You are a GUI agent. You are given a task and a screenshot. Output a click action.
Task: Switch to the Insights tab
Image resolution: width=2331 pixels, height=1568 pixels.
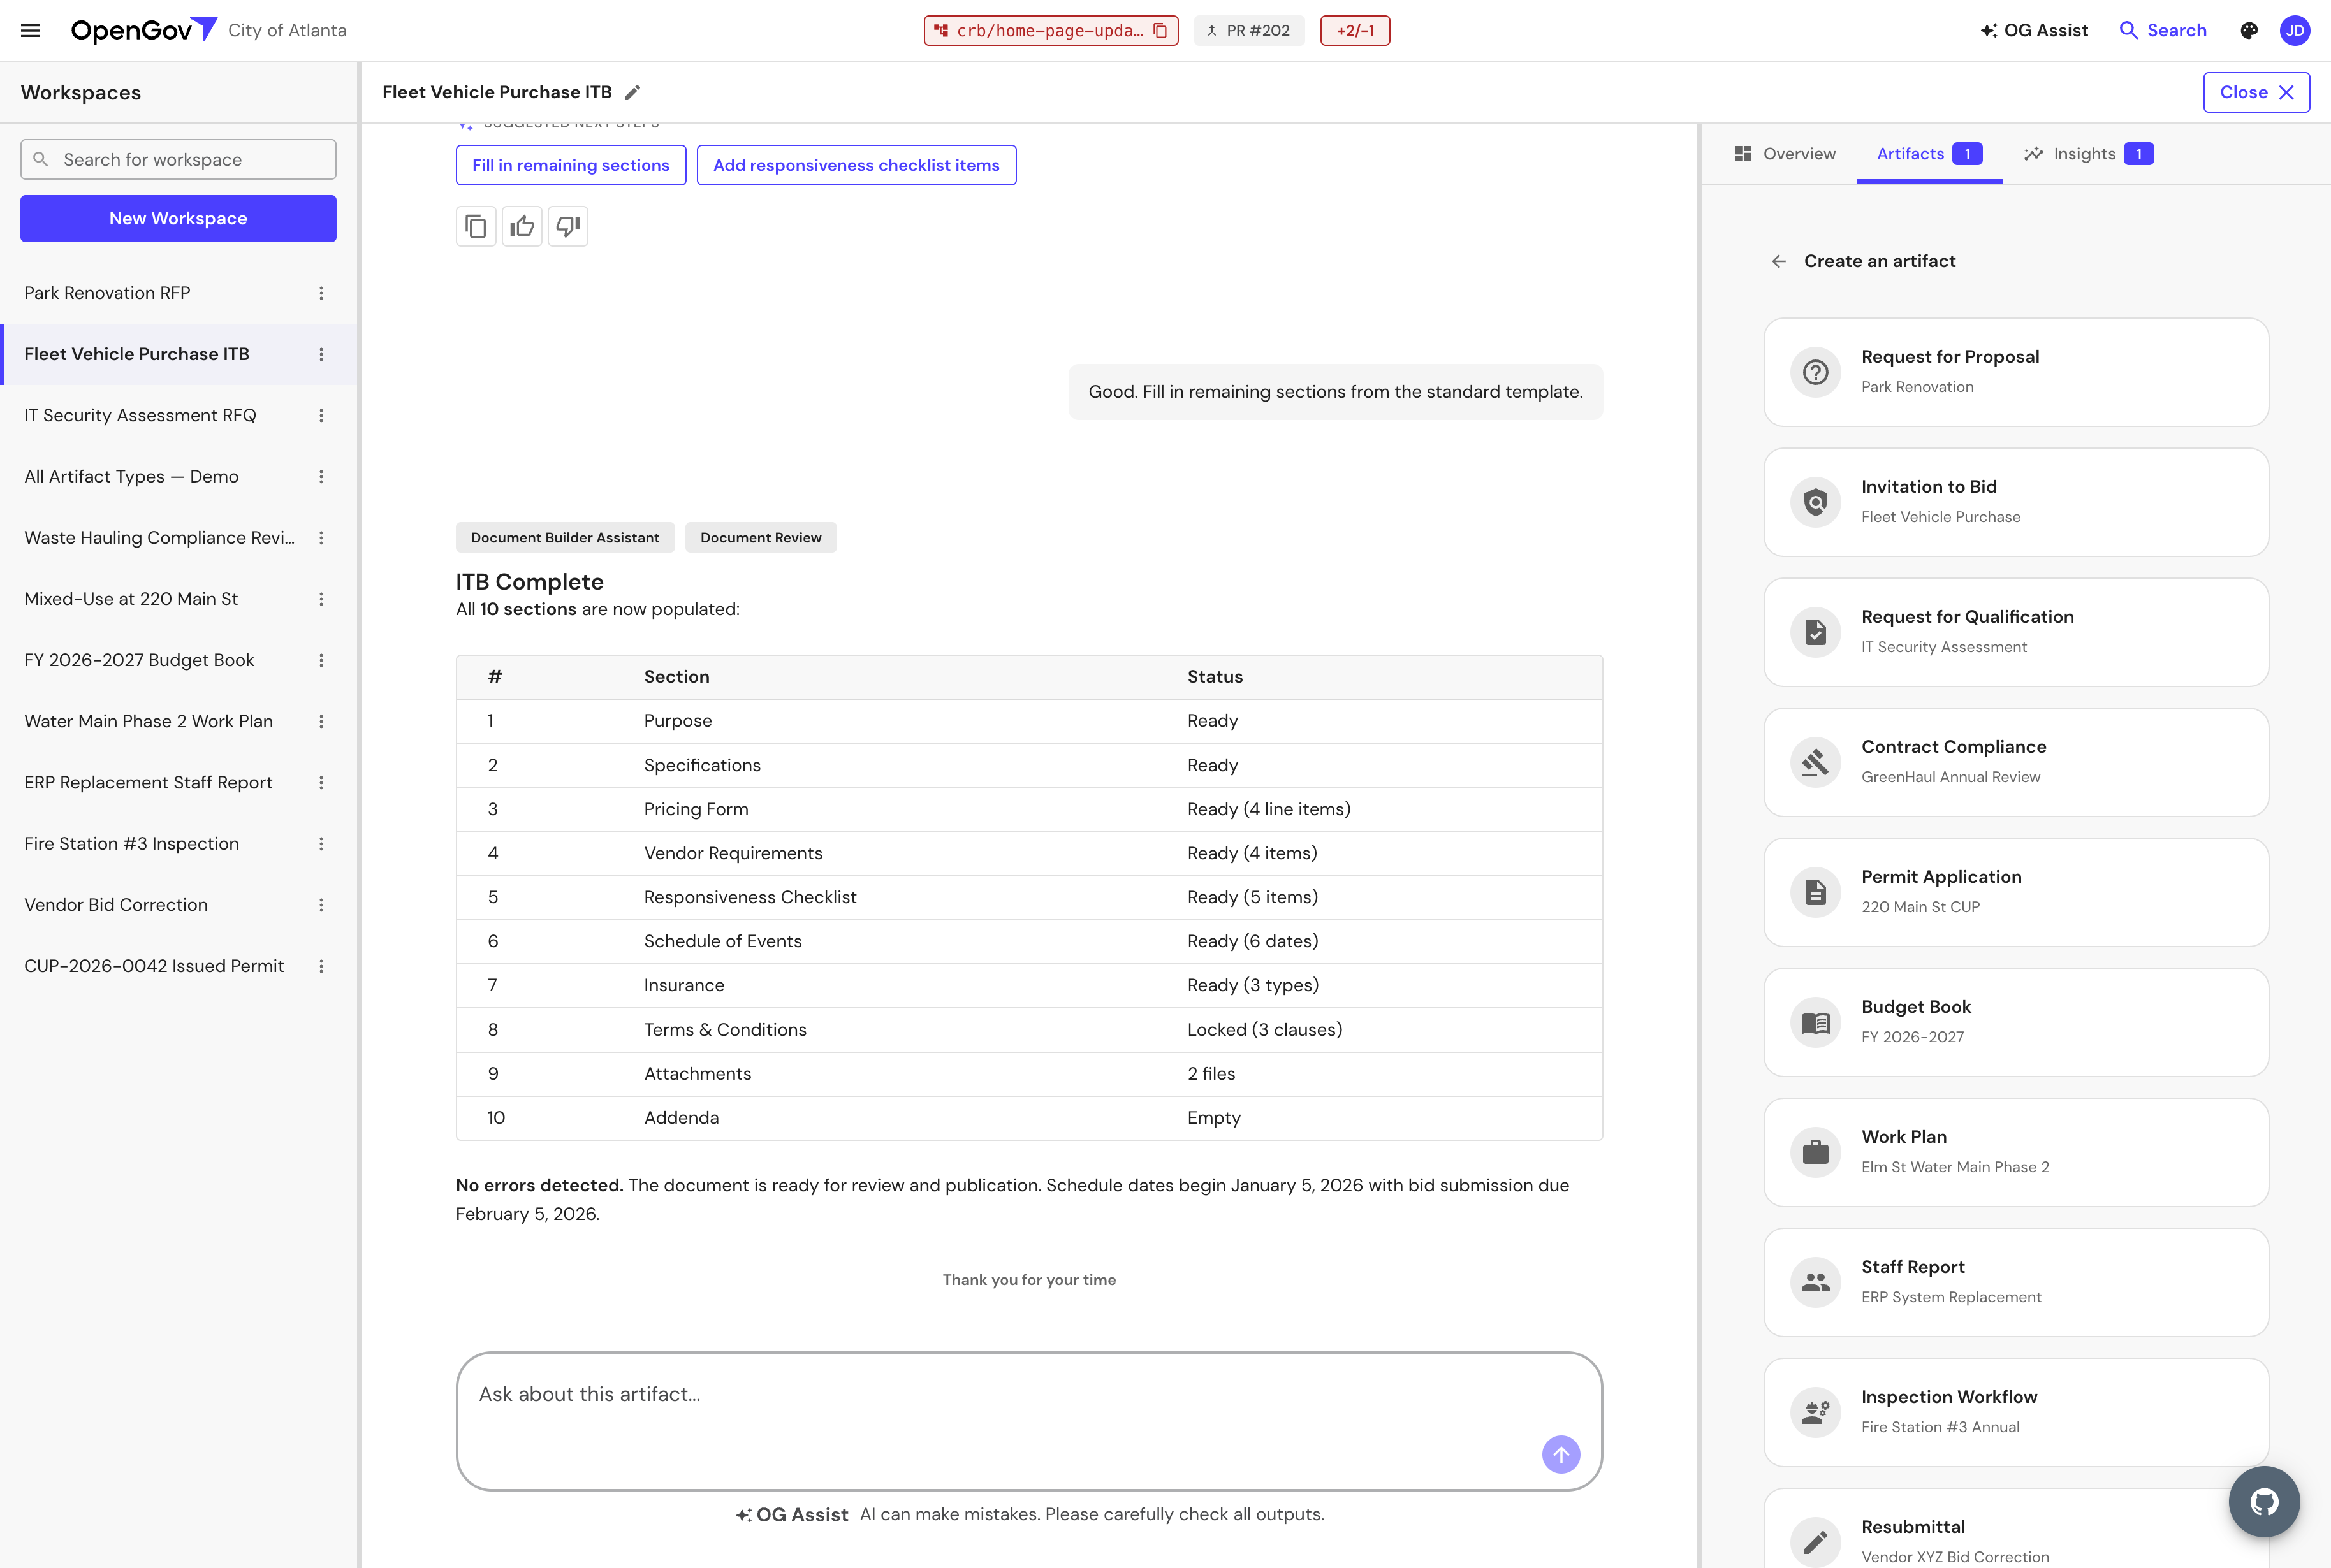[x=2088, y=154]
